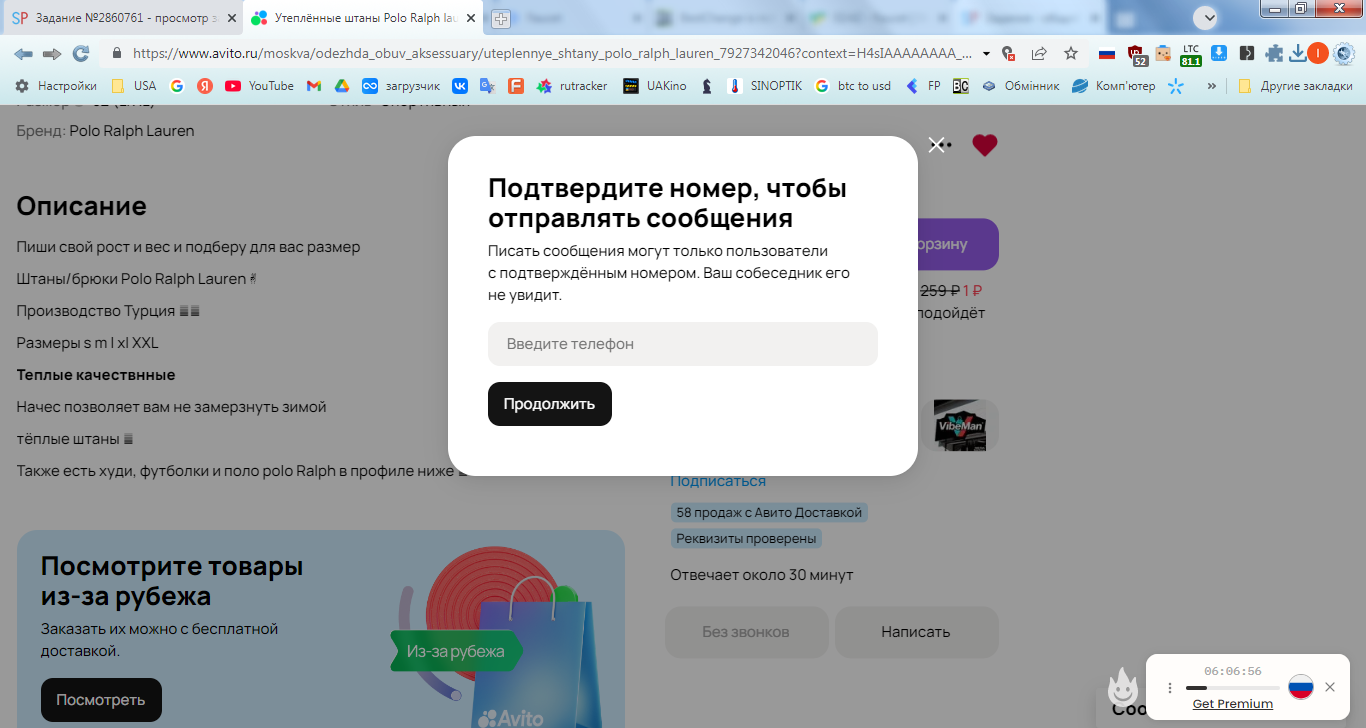Open the Russian flag VPN extension
Viewport: 1366px width, 728px height.
[x=1106, y=53]
